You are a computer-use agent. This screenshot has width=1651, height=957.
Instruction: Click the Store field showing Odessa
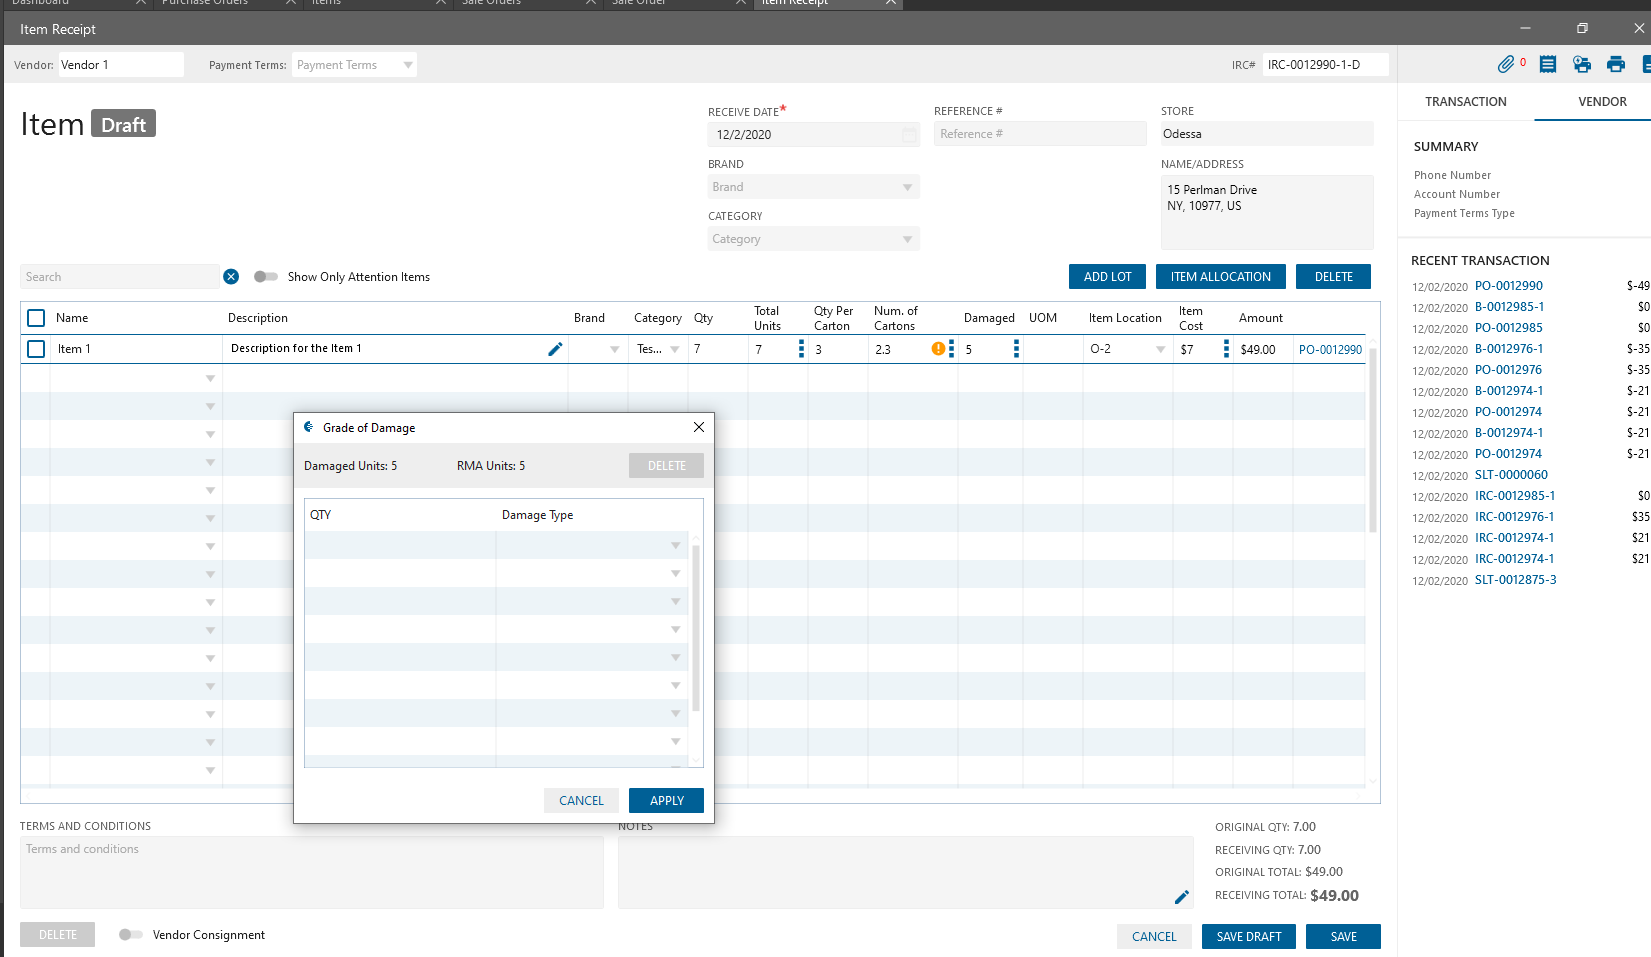(x=1267, y=134)
